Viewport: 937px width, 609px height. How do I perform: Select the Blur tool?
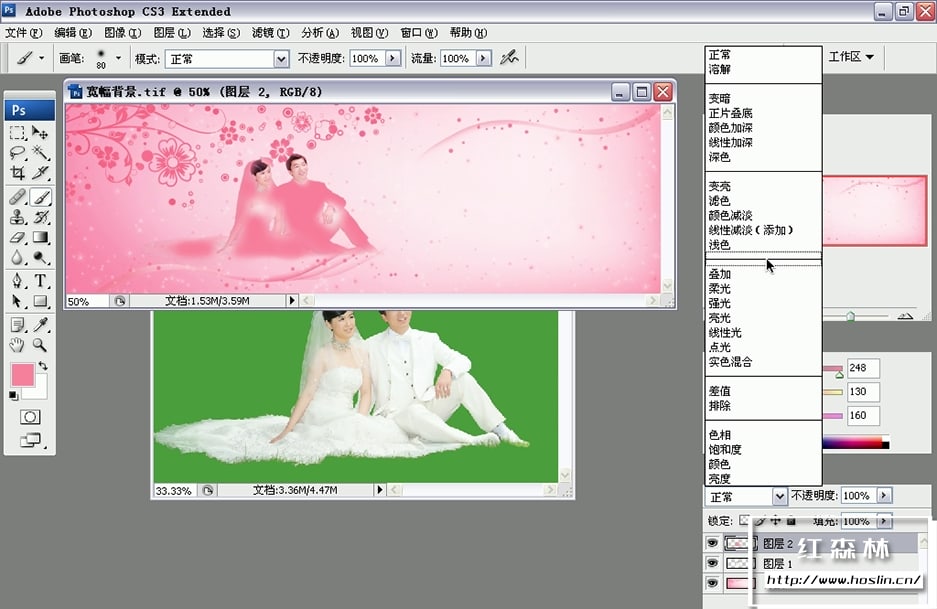tap(17, 258)
